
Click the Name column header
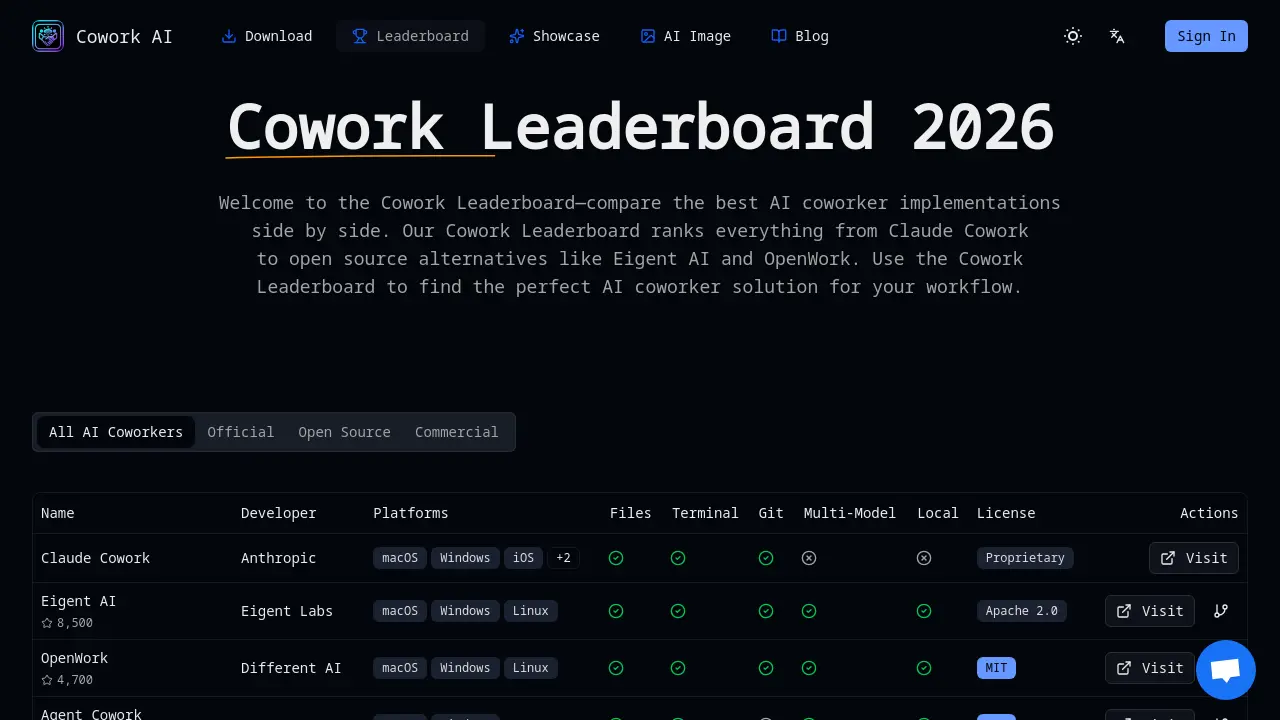57,513
